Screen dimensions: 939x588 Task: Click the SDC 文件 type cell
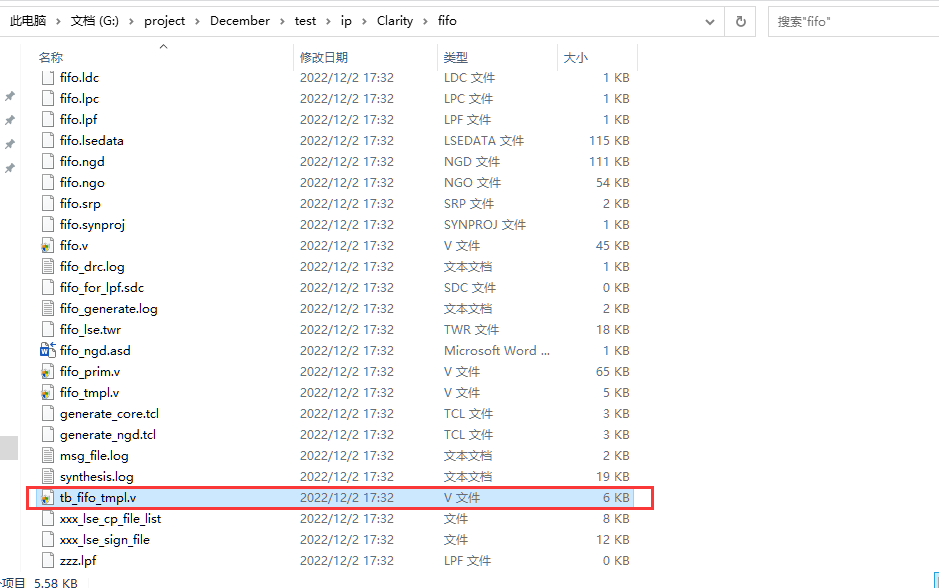[x=470, y=287]
